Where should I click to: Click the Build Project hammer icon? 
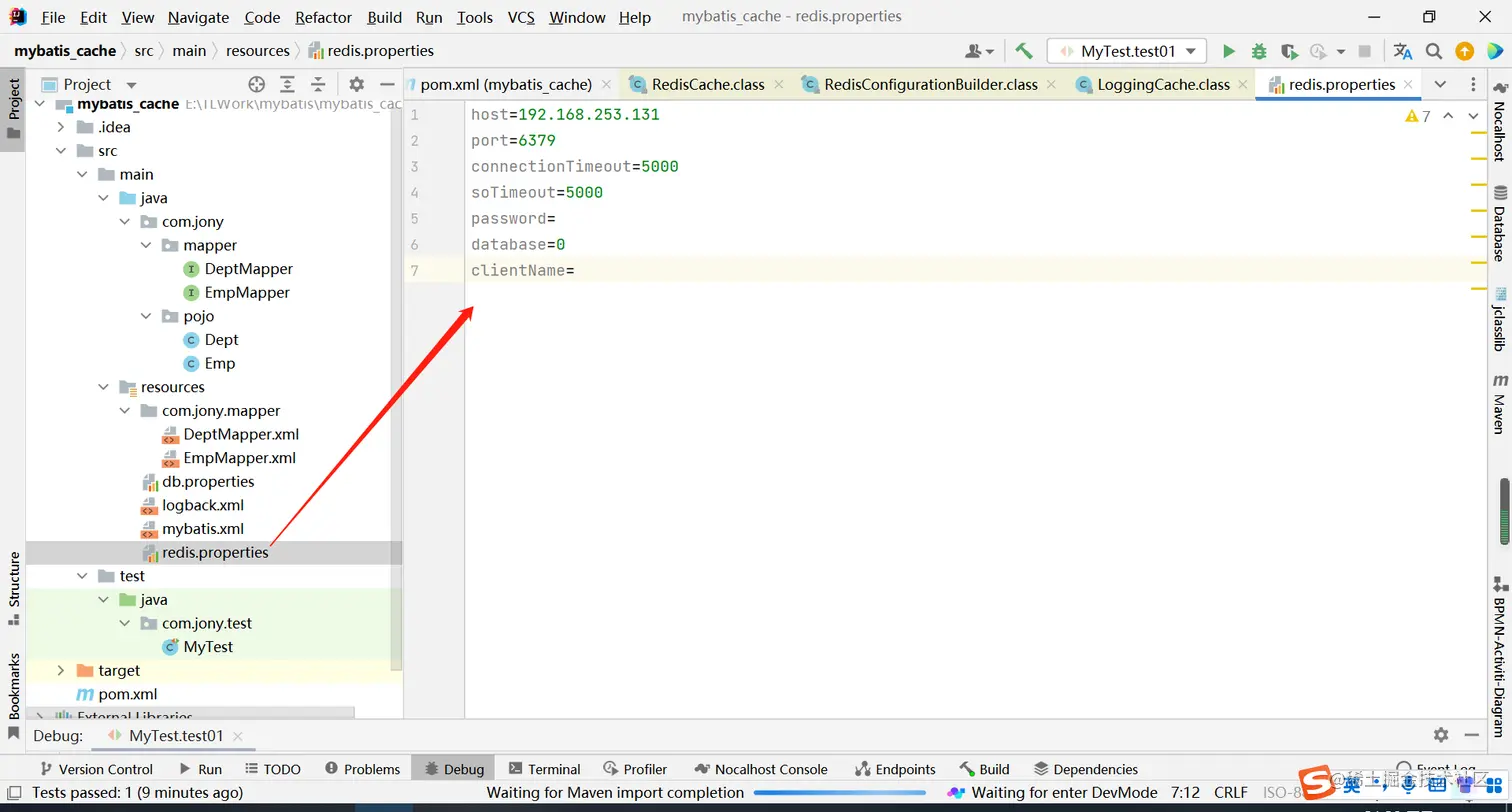pos(1023,51)
